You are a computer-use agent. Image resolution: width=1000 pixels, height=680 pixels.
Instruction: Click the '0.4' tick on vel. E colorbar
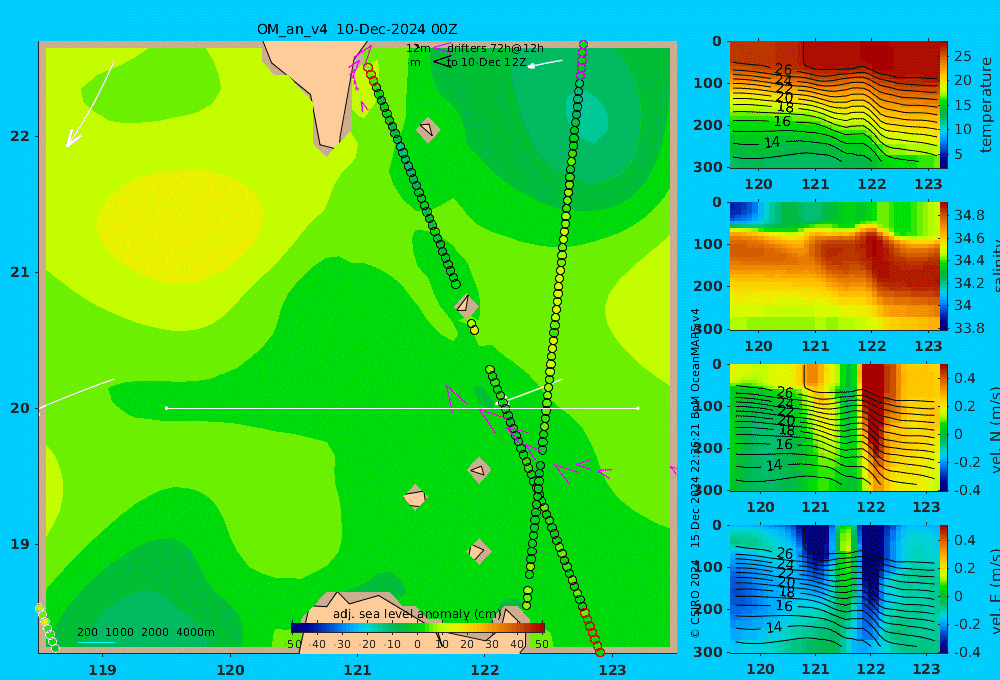tap(964, 540)
